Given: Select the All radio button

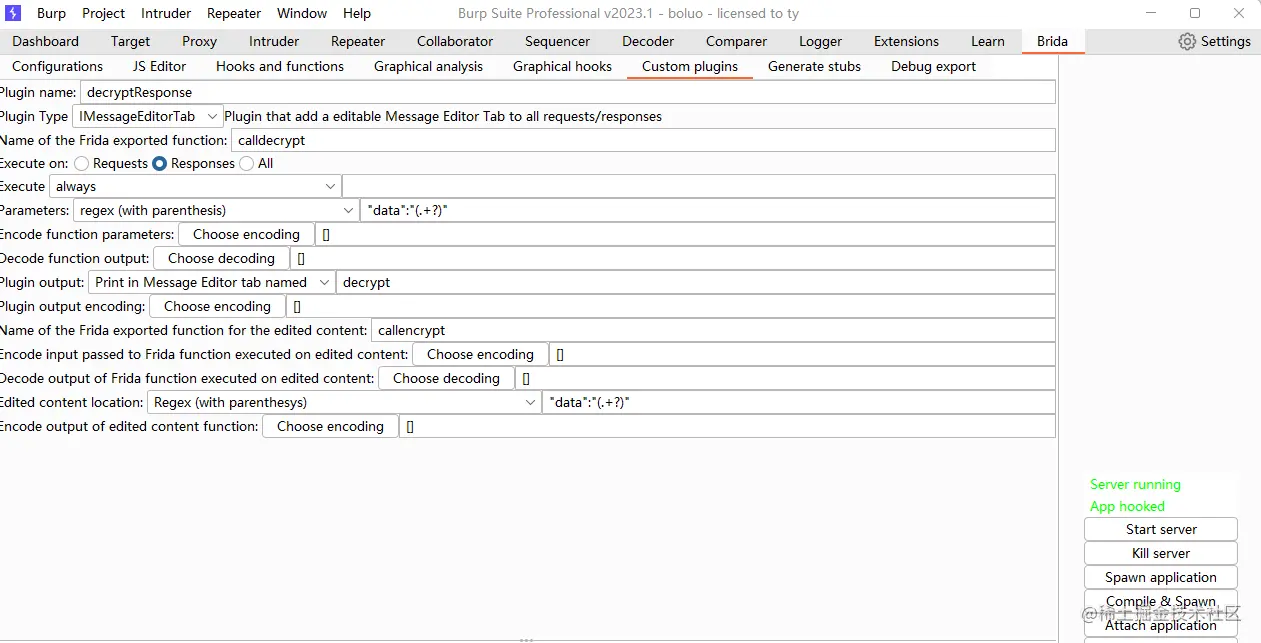Looking at the screenshot, I should pos(247,163).
